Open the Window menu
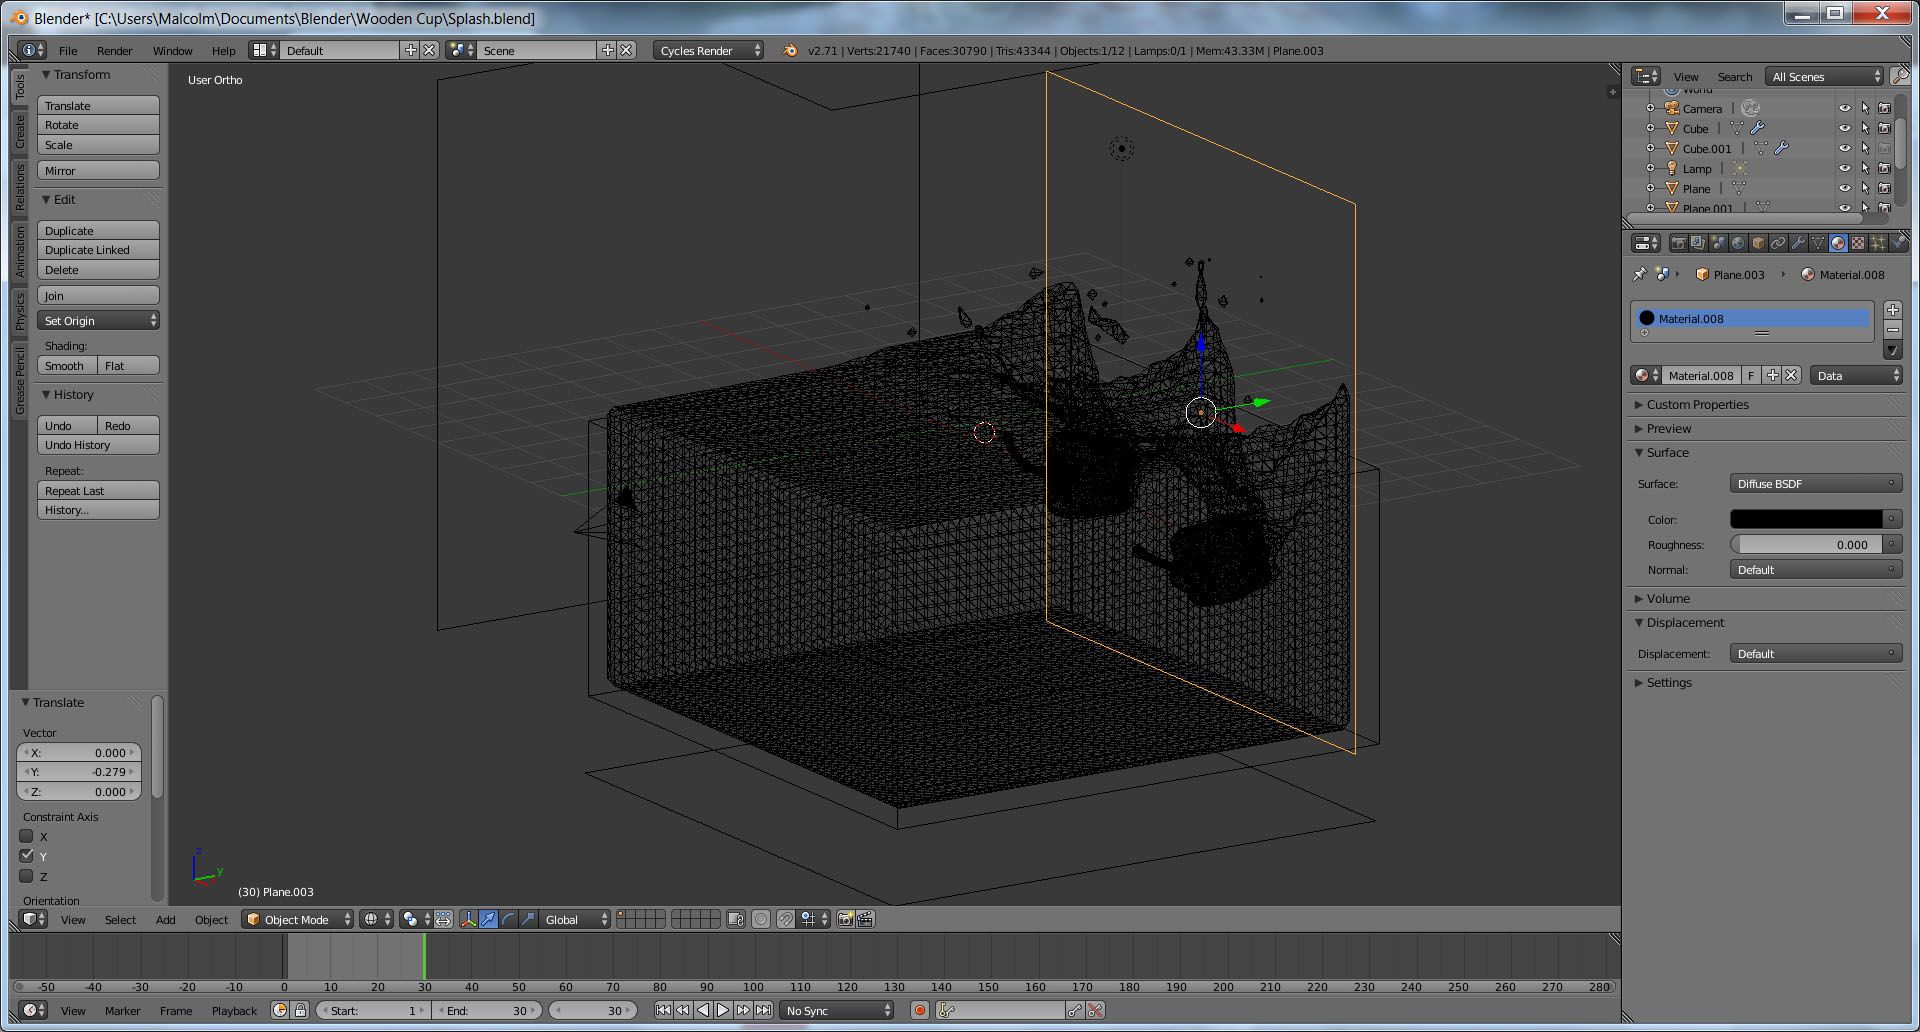Image resolution: width=1920 pixels, height=1032 pixels. (172, 50)
